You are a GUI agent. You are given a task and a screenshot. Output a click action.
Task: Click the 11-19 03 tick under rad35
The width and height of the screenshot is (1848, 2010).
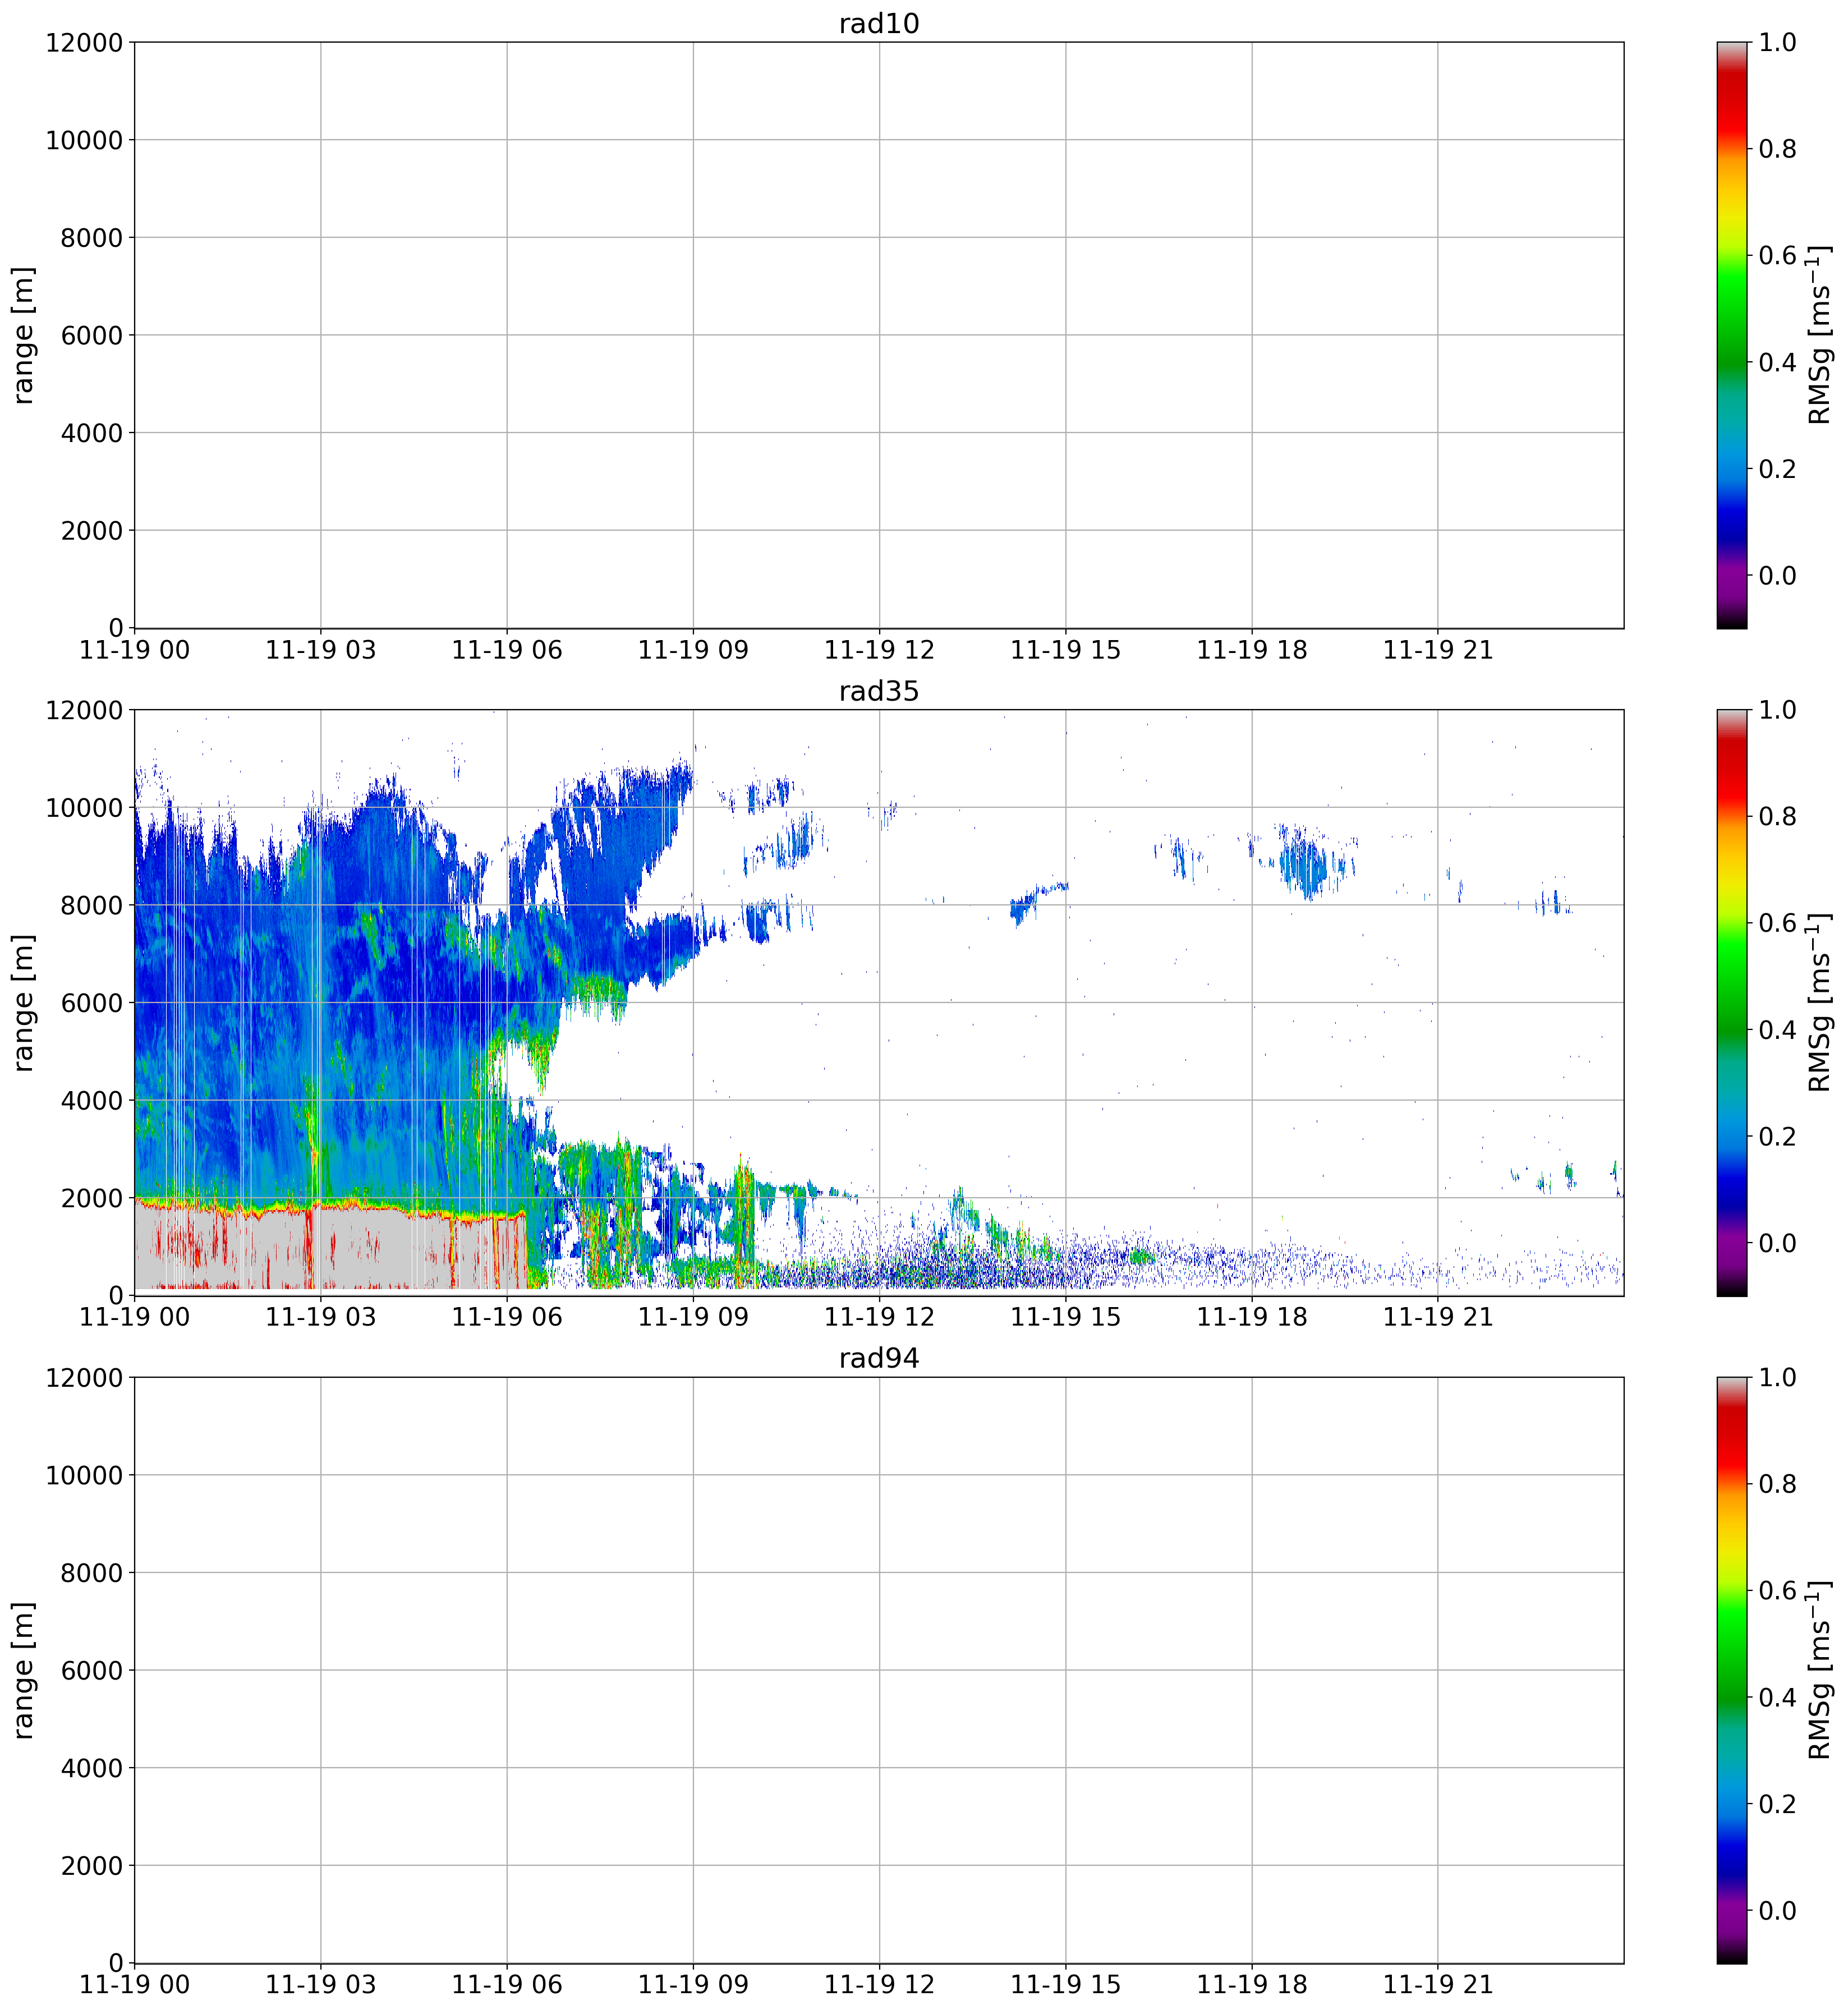tap(320, 1318)
